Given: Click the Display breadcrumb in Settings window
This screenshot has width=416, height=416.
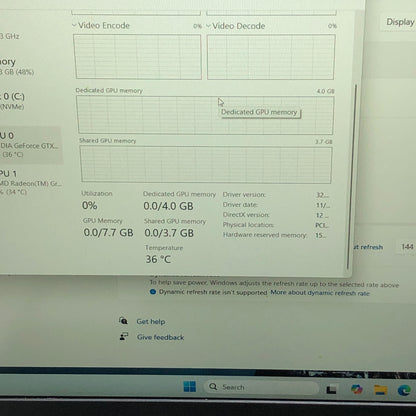Looking at the screenshot, I should [400, 22].
